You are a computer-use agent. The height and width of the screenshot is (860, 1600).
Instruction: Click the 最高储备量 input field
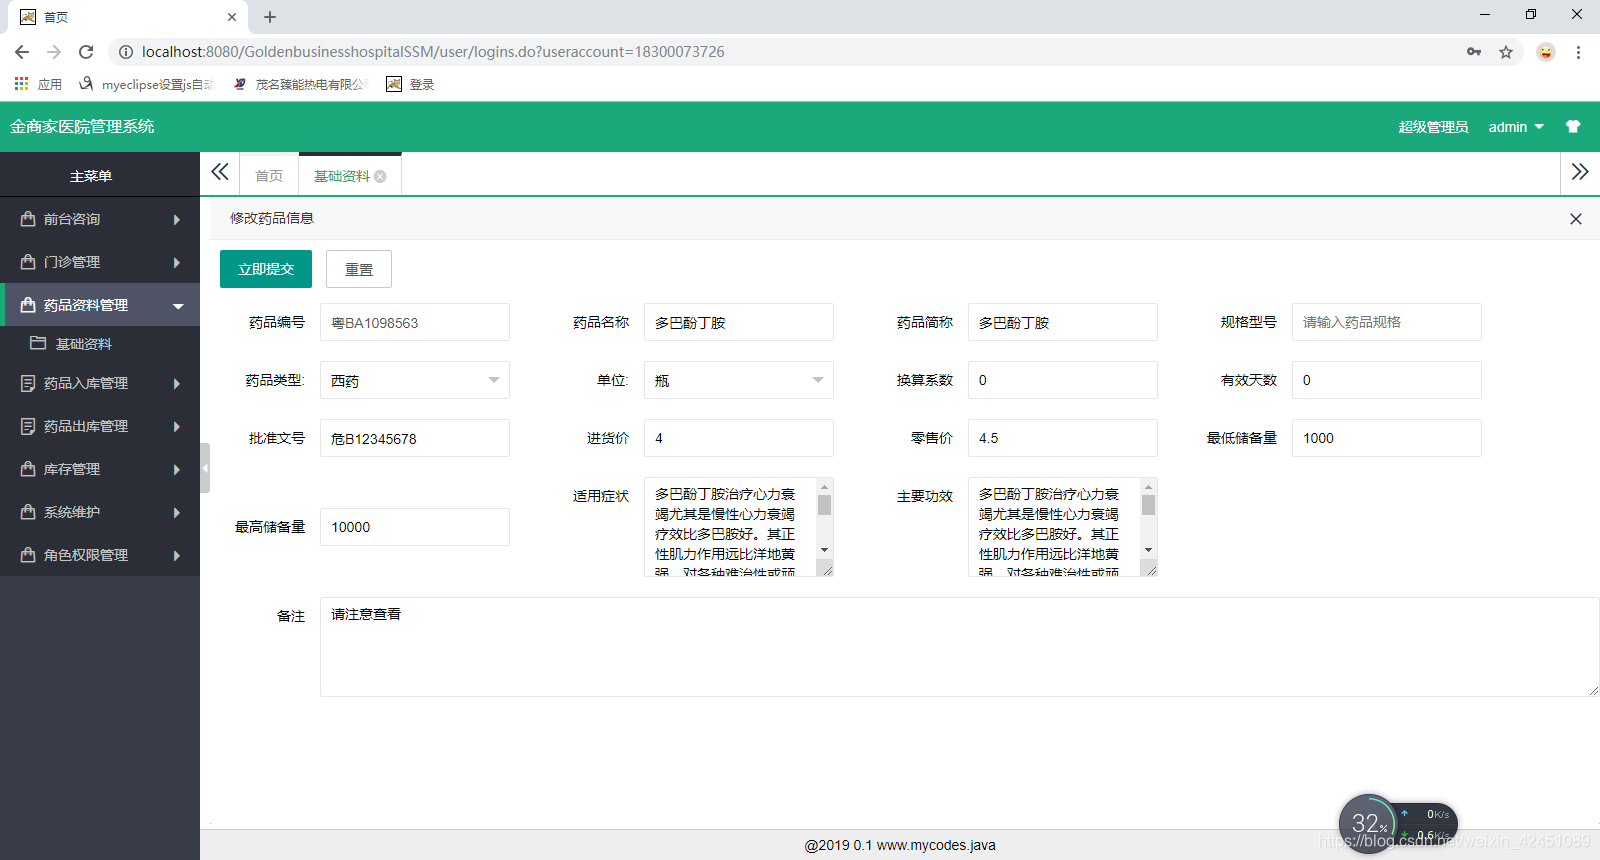pyautogui.click(x=415, y=527)
